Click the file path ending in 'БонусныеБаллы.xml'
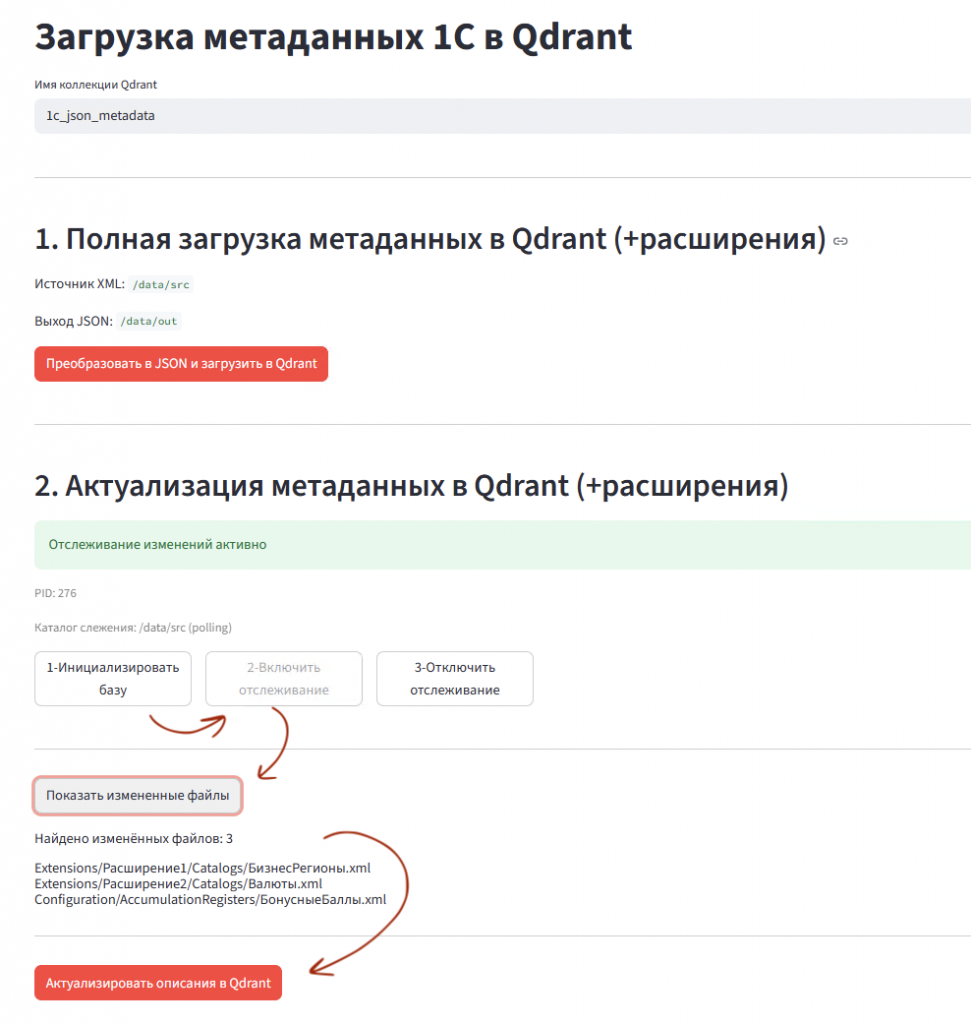This screenshot has height=1024, width=971. 210,899
